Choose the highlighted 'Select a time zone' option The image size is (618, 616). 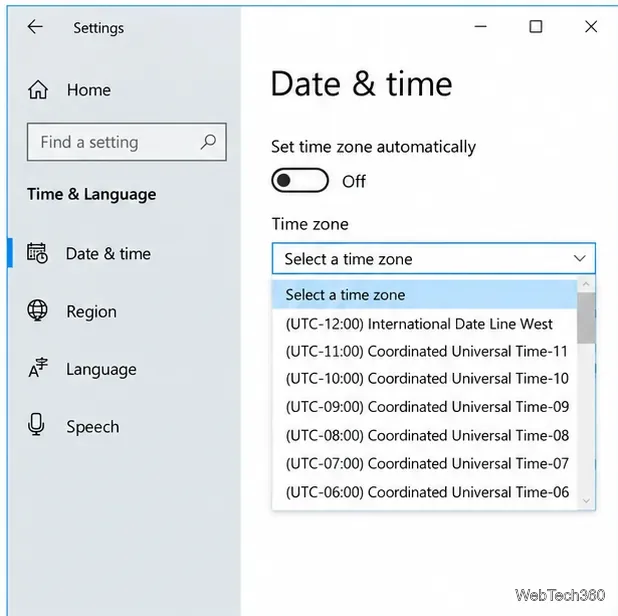424,294
